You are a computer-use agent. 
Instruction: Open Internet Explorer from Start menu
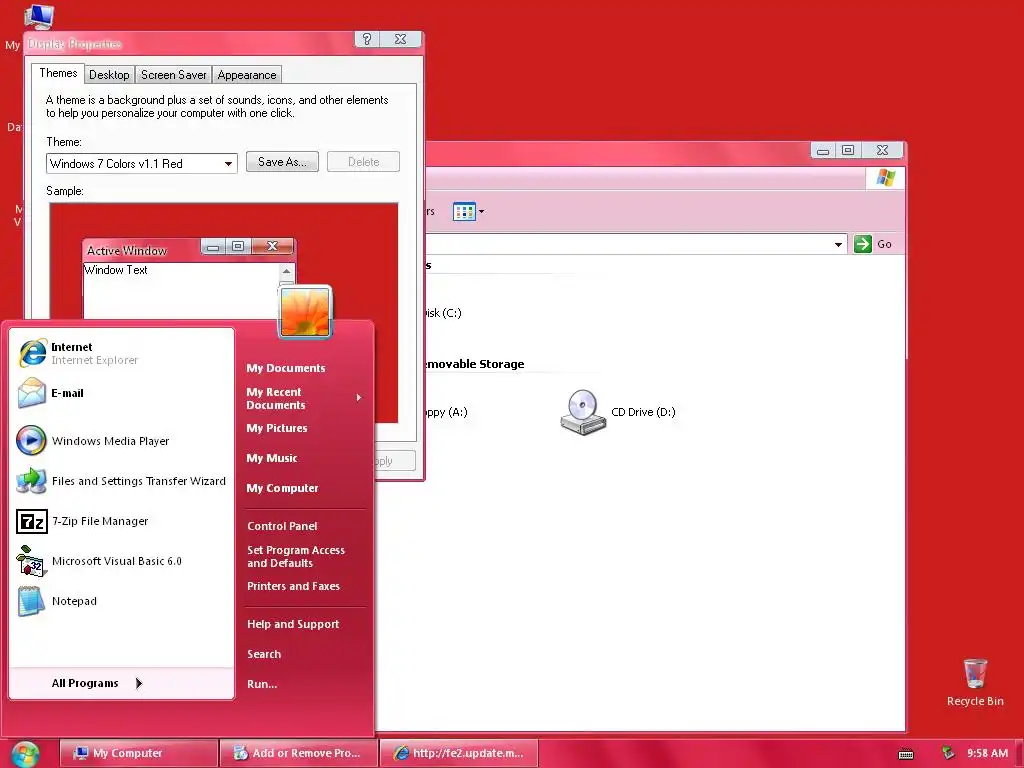(121, 353)
